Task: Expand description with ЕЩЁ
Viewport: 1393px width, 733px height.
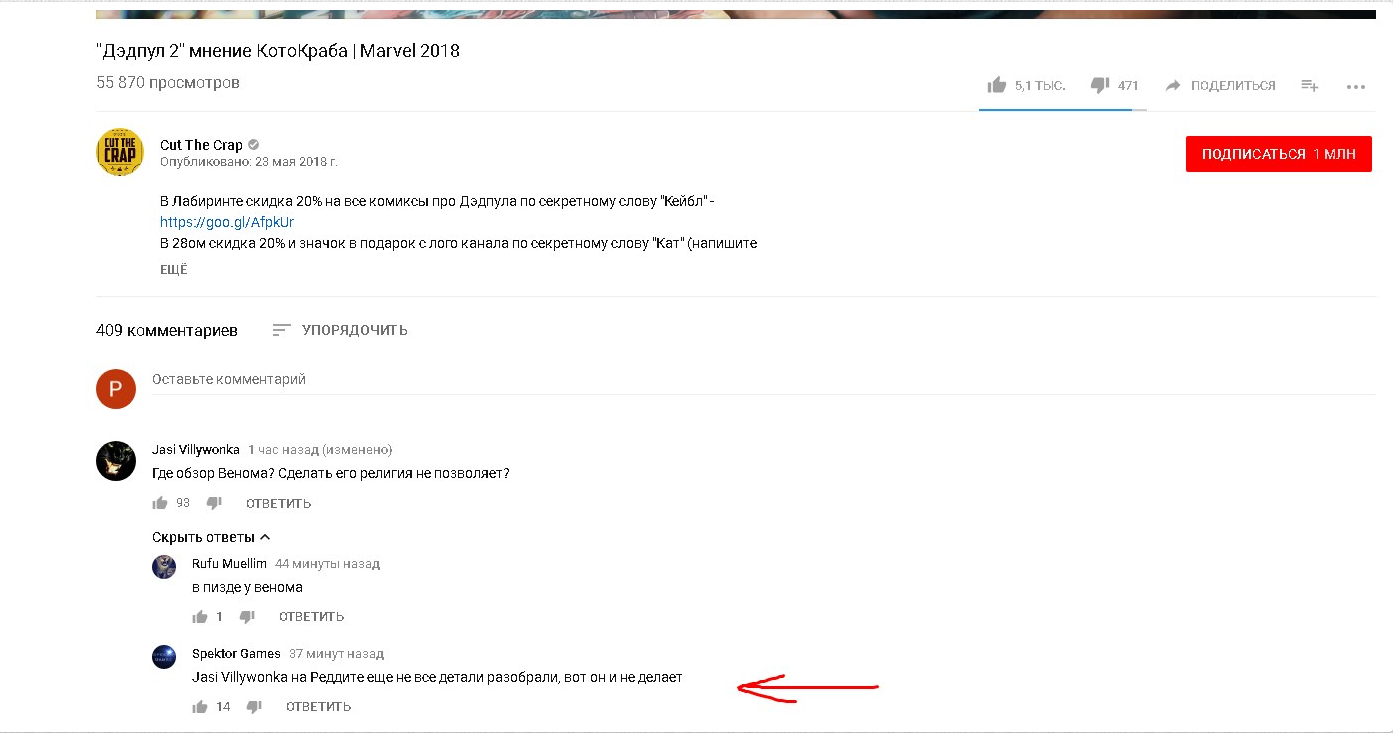Action: click(x=173, y=270)
